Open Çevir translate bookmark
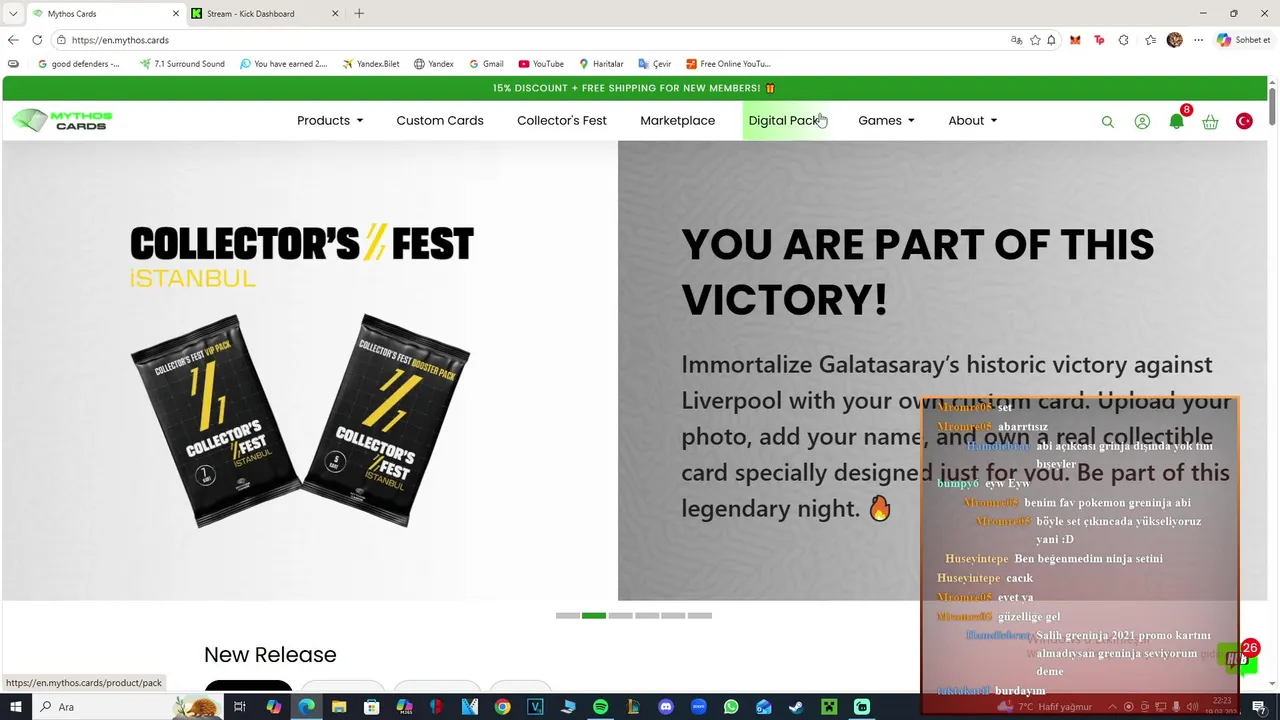1280x720 pixels. tap(655, 64)
